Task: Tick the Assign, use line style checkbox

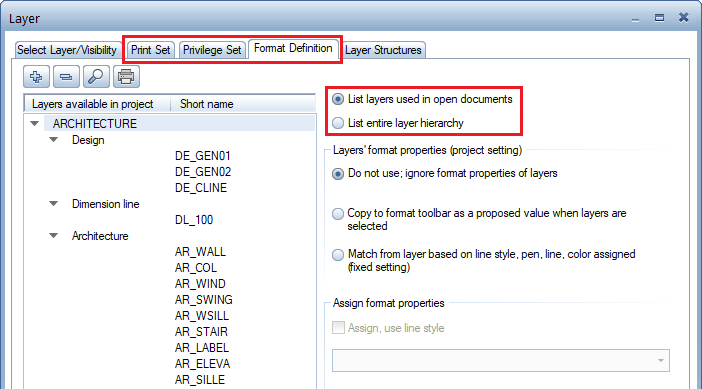Action: (338, 328)
